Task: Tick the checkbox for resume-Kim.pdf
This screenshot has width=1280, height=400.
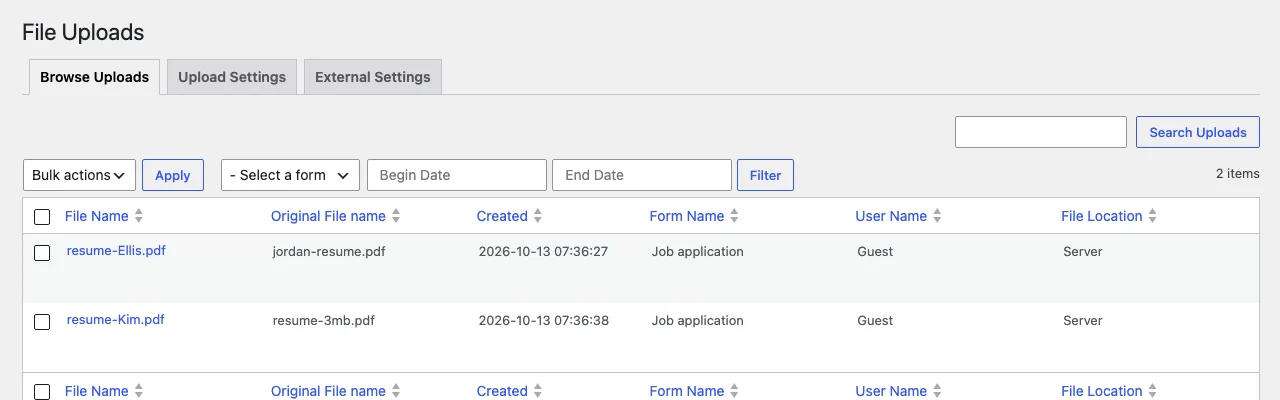Action: [x=42, y=322]
